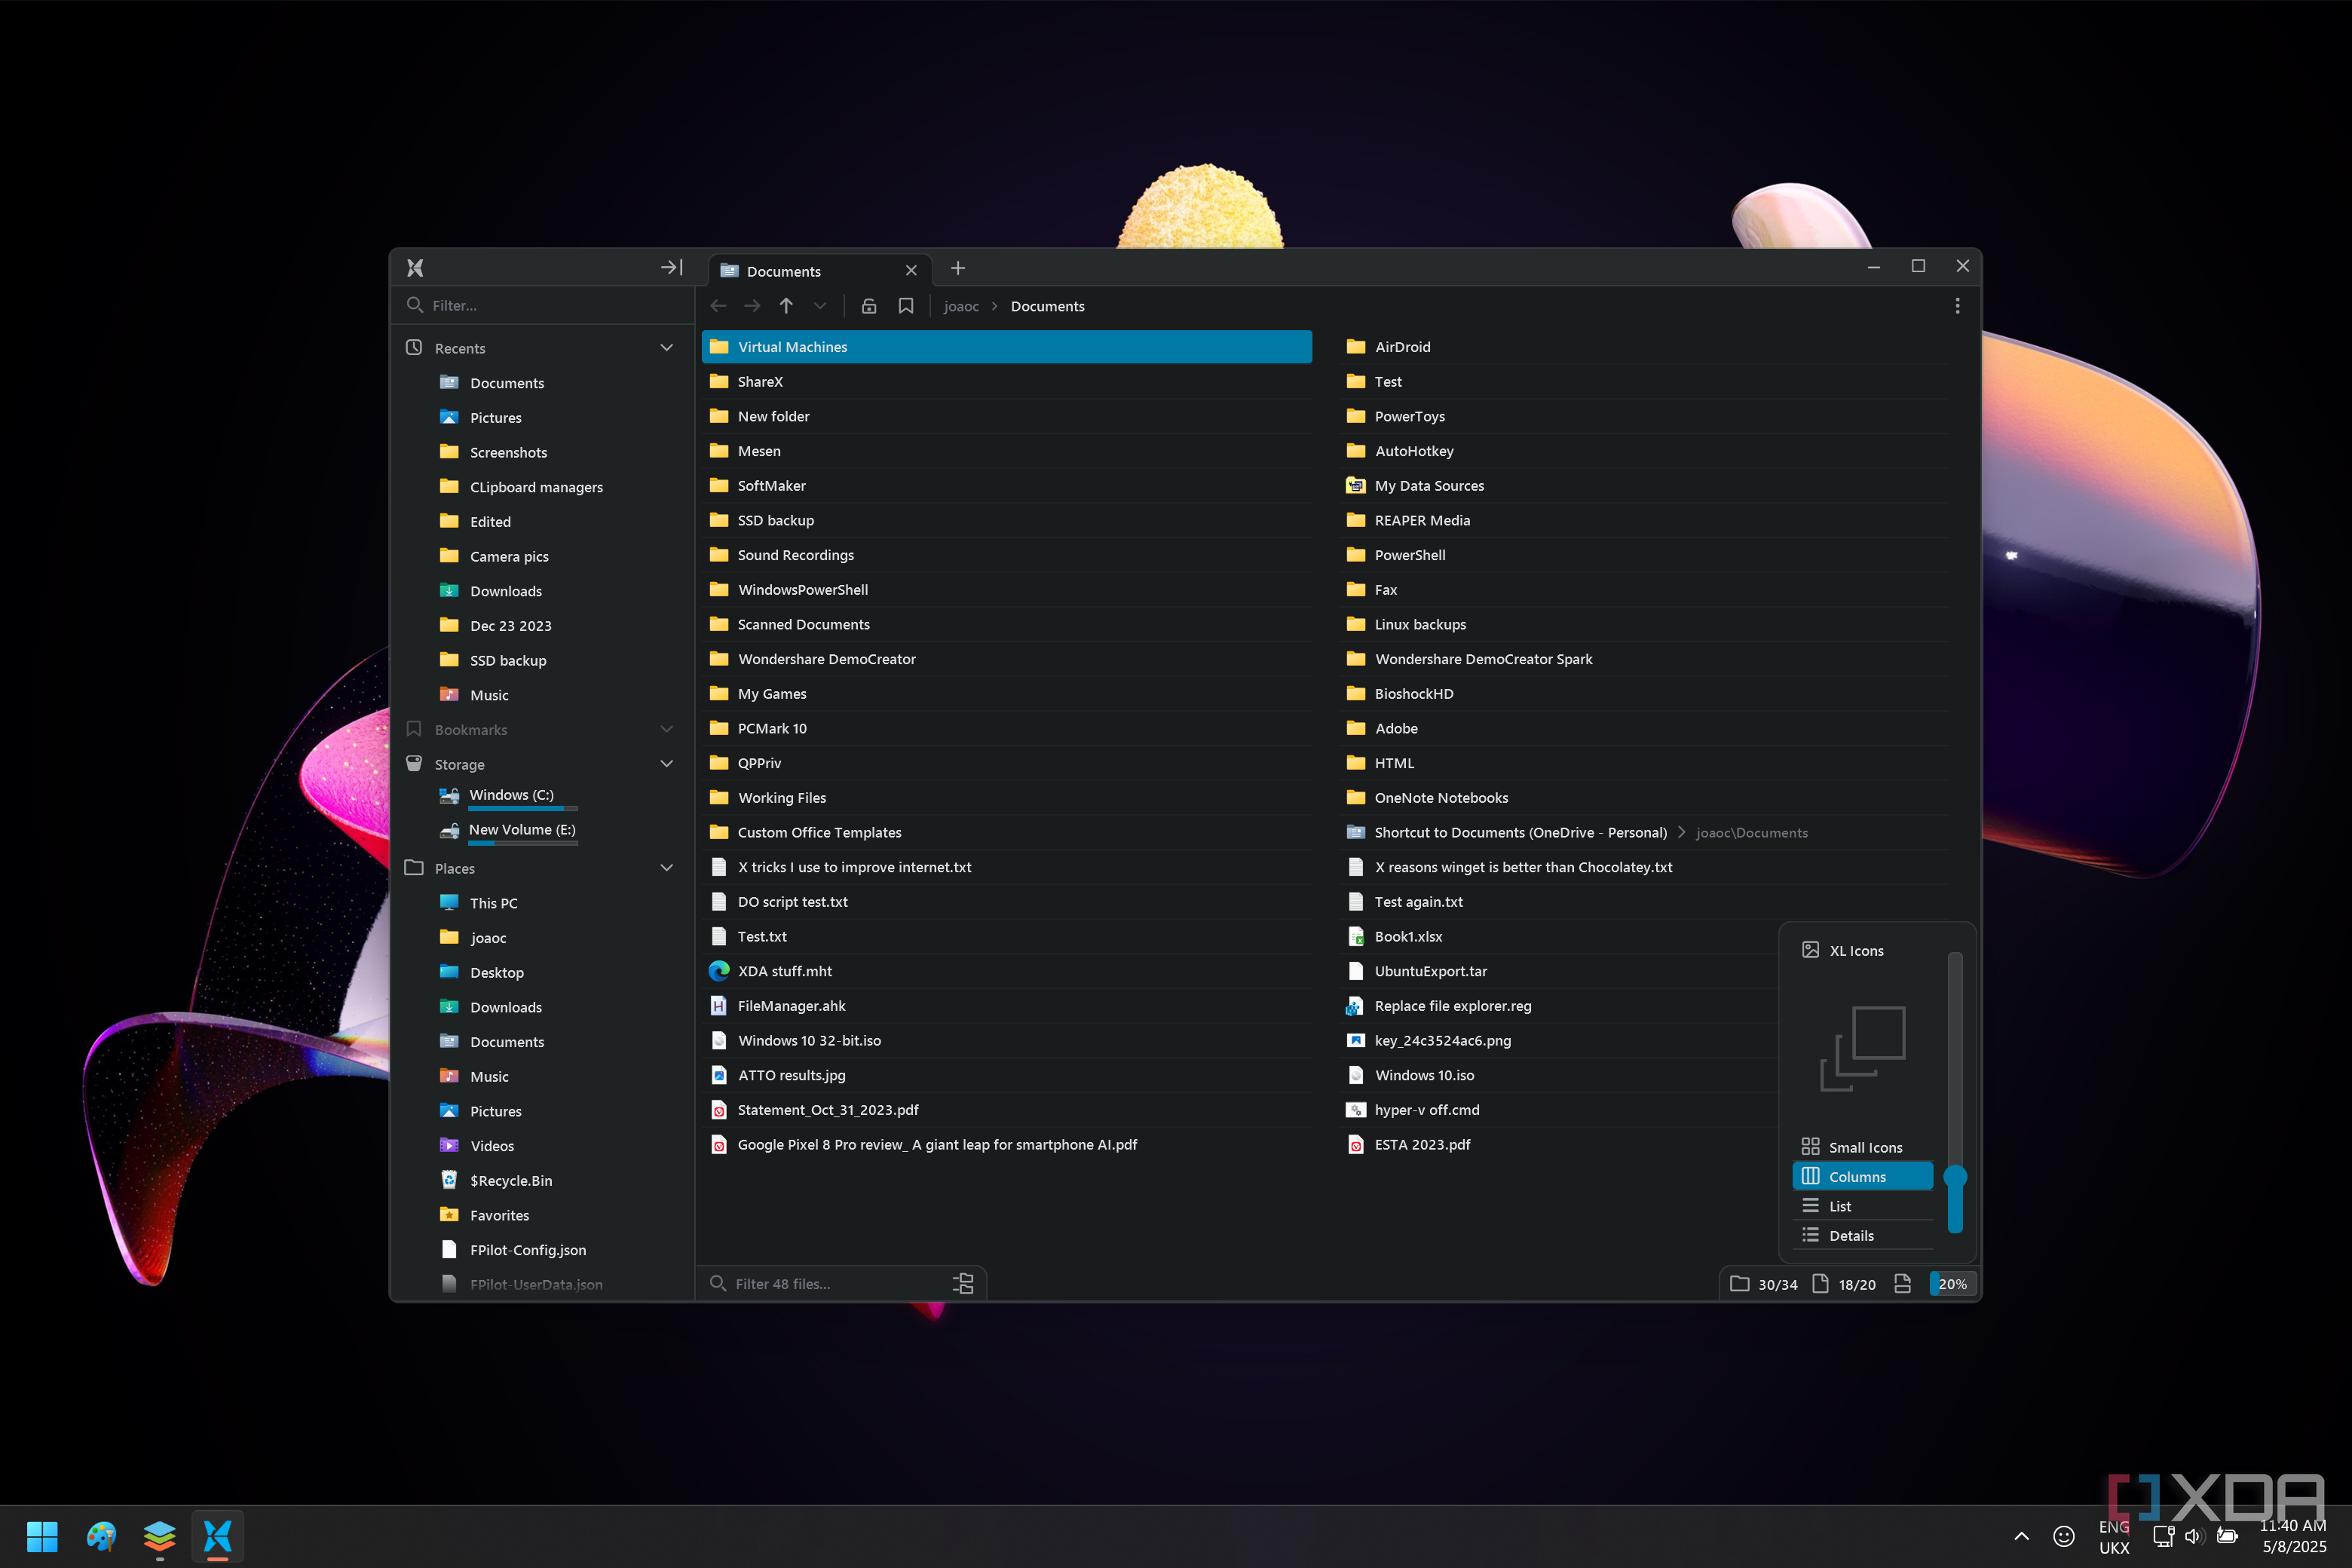2352x1568 pixels.
Task: Click the File Pilot logo icon
Action: (415, 268)
